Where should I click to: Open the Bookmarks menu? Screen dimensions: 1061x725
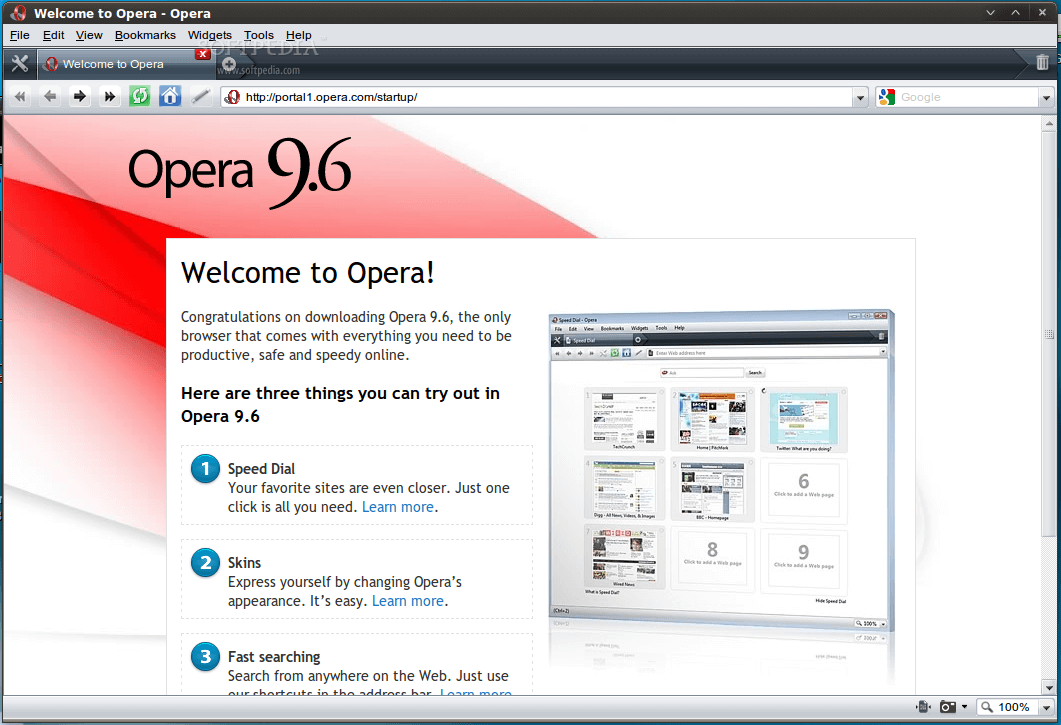pos(145,35)
